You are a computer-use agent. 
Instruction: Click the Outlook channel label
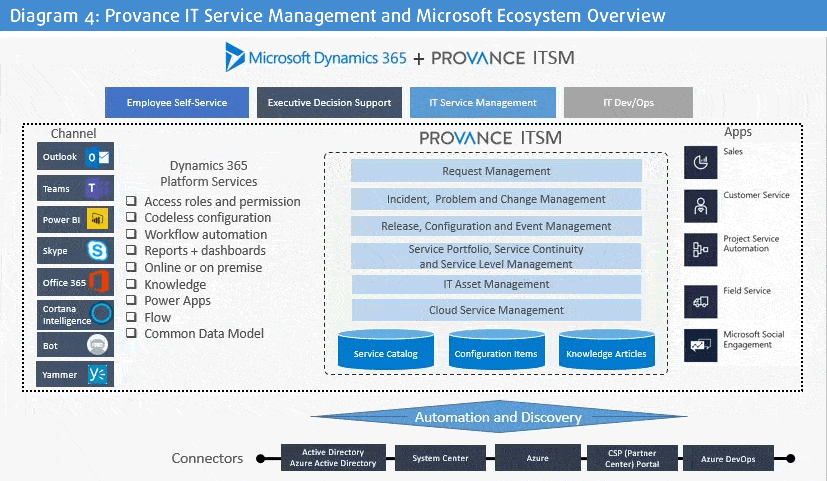(60, 157)
